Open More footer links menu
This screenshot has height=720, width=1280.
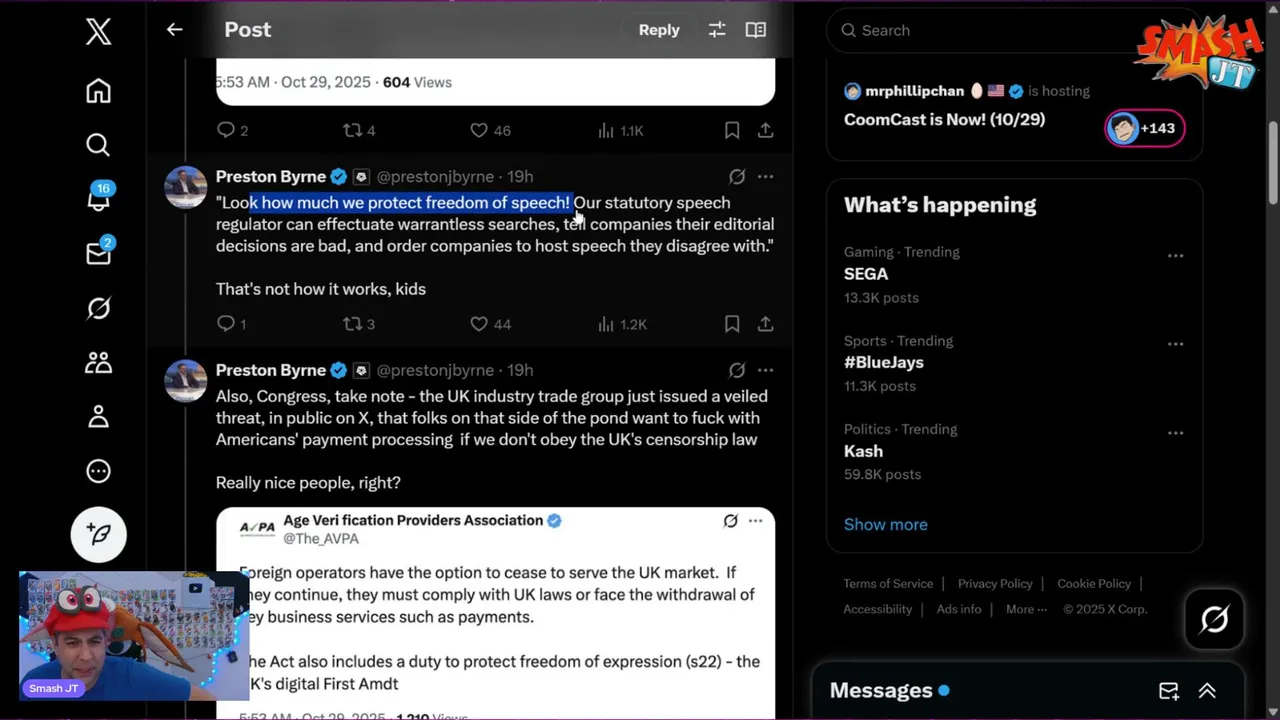coord(1026,609)
